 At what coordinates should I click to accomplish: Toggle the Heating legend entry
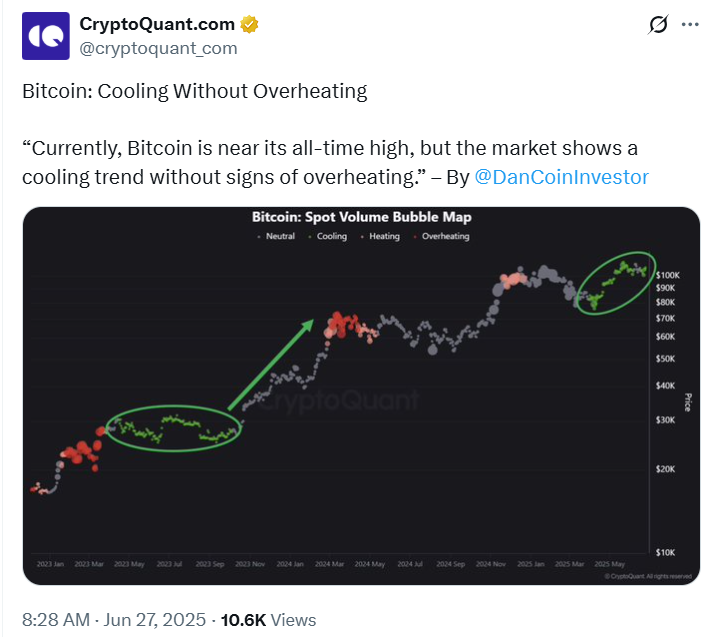(380, 236)
